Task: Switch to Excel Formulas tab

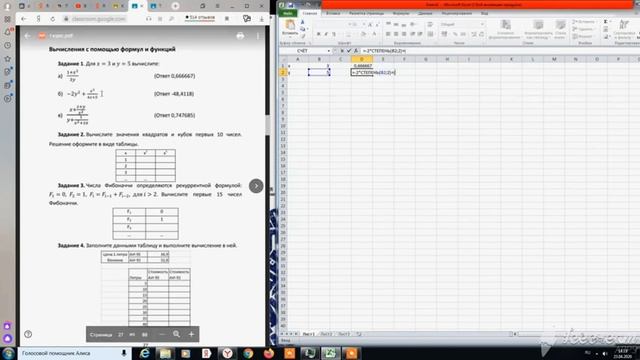Action: [400, 13]
